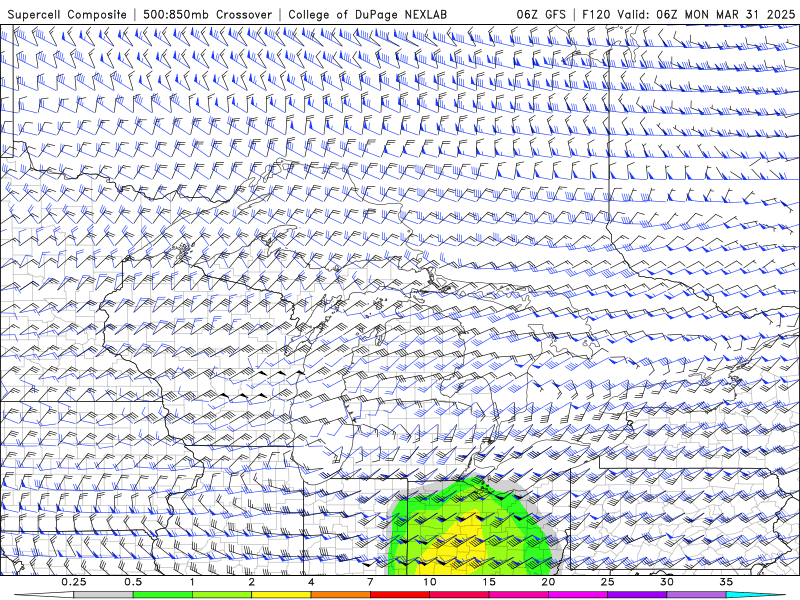
Task: Click the purple color bar segment
Action: [x=637, y=595]
